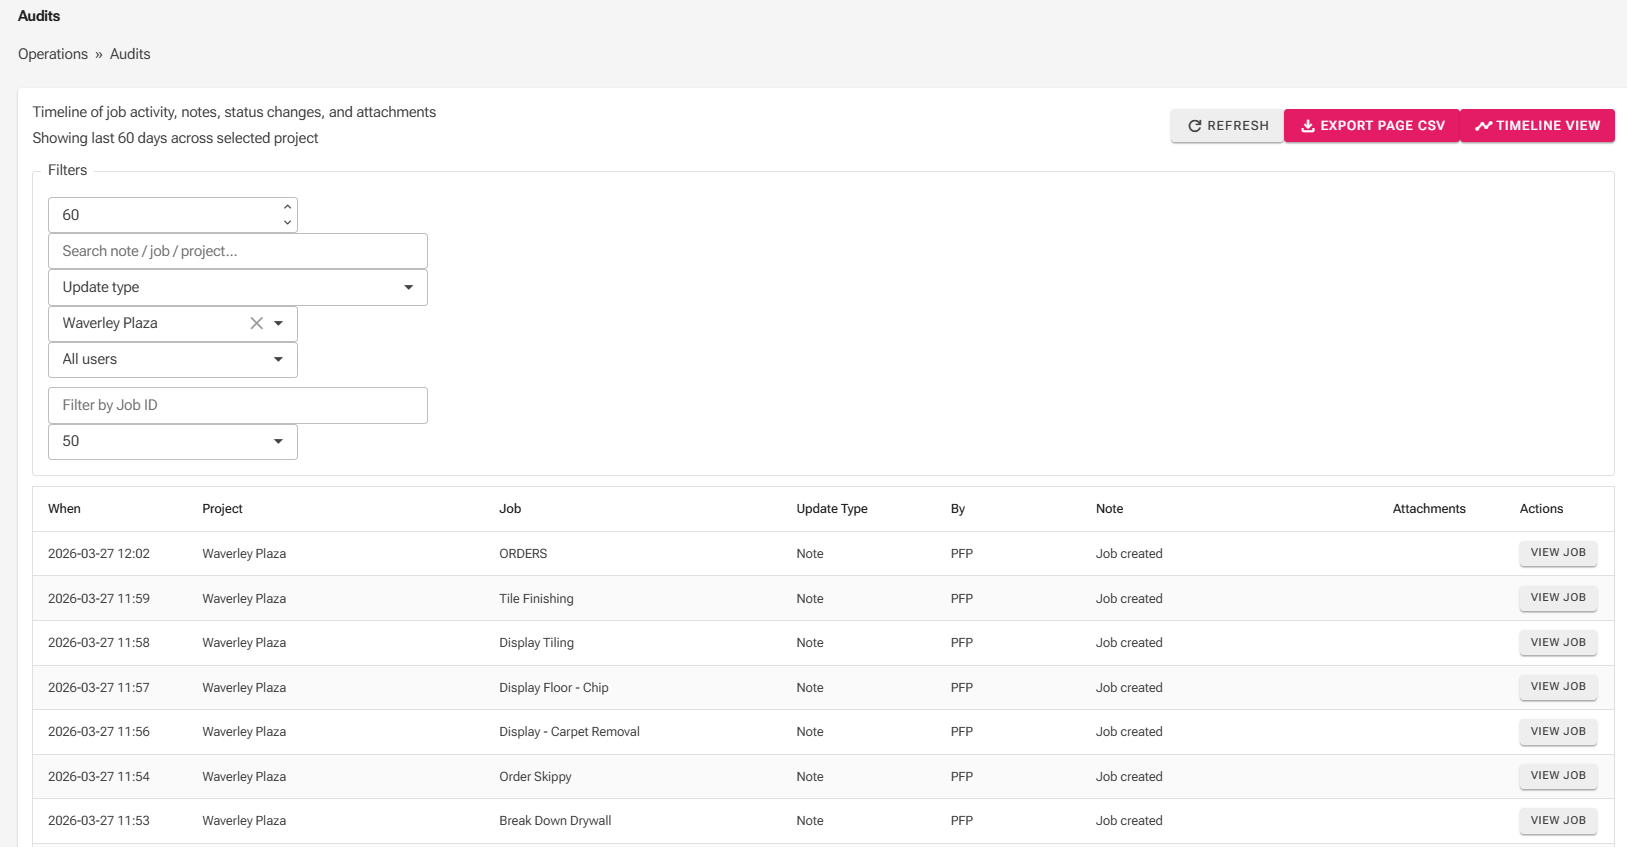The width and height of the screenshot is (1627, 847).
Task: Click the By column header
Action: pyautogui.click(x=958, y=509)
